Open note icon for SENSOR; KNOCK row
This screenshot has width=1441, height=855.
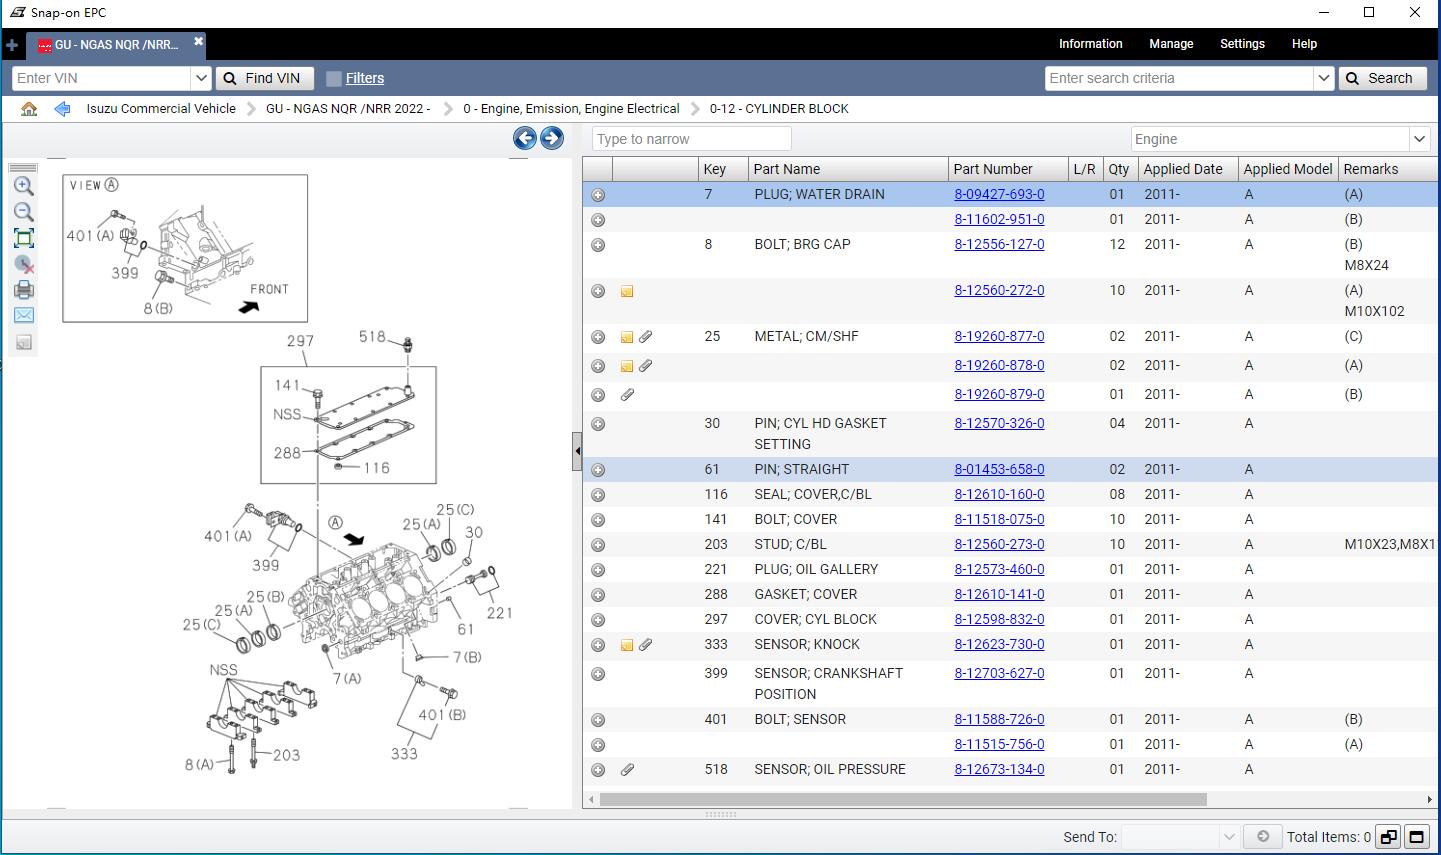[x=627, y=645]
